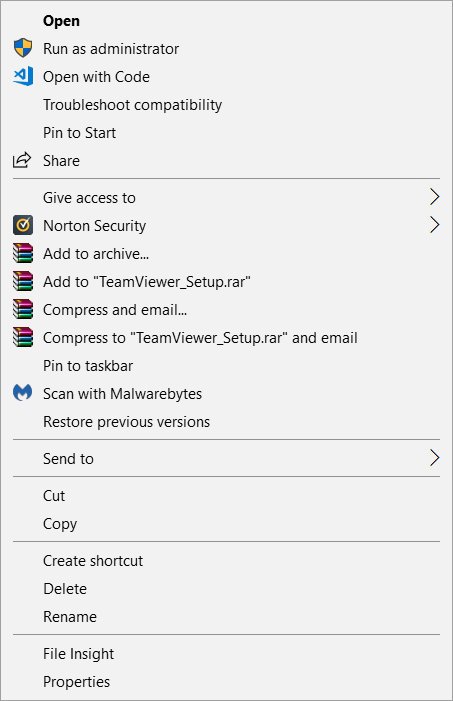Viewport: 453px width, 701px height.
Task: Open Properties from the menu
Action: pos(226,682)
